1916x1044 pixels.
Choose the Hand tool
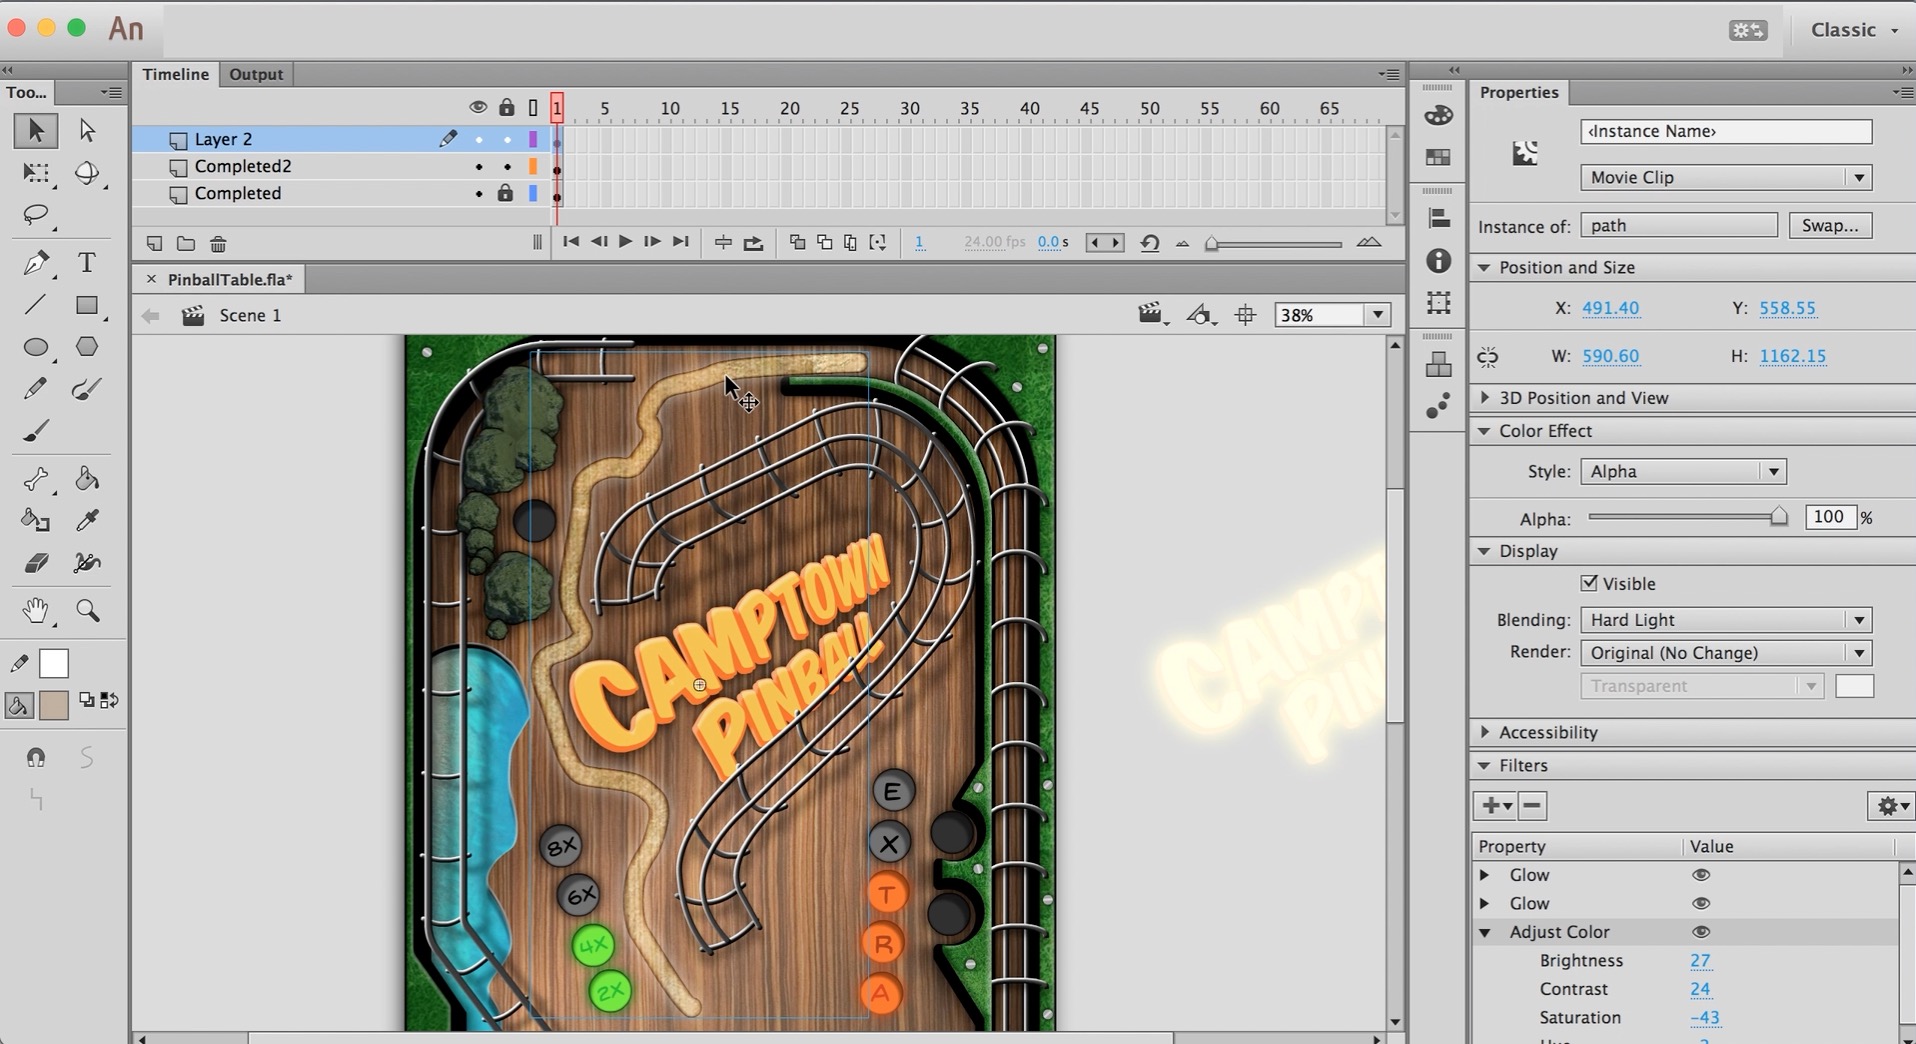pyautogui.click(x=36, y=611)
